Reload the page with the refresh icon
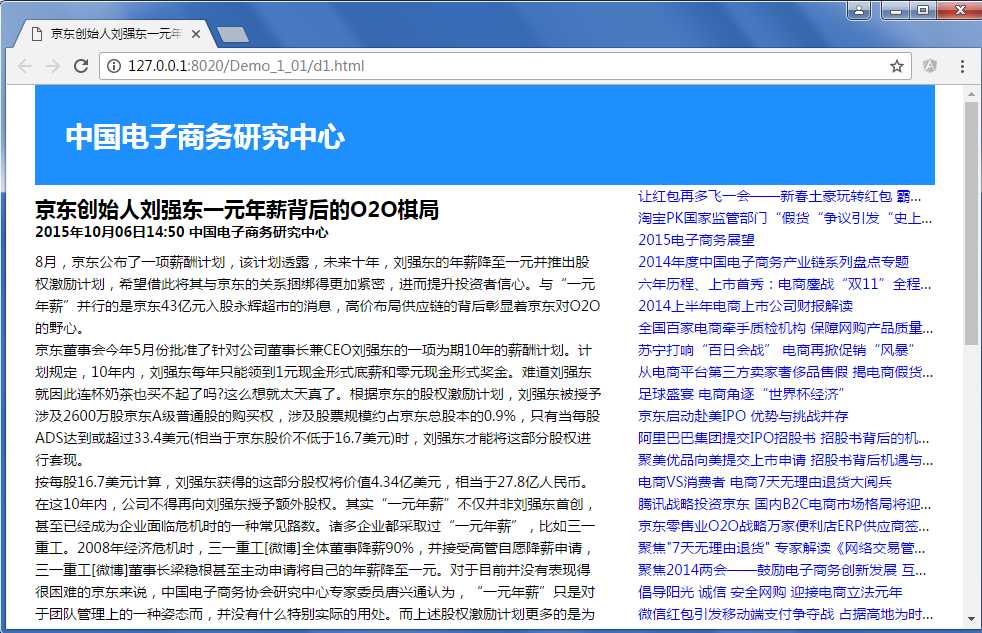Viewport: 982px width, 633px height. pos(81,66)
